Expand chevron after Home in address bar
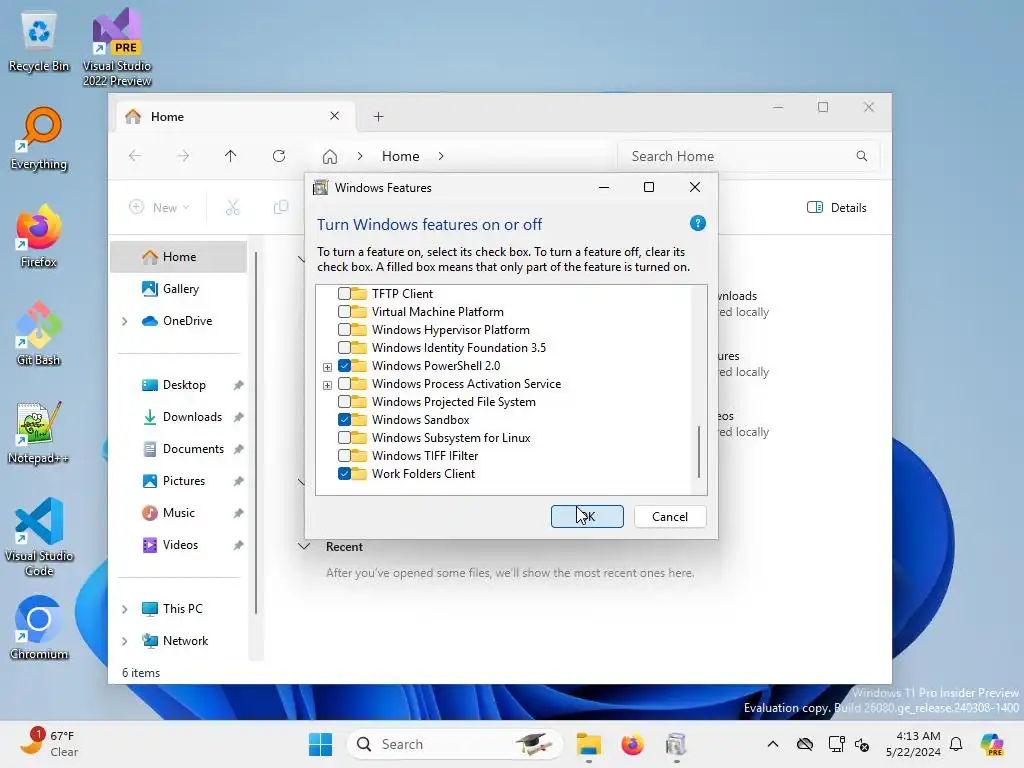Viewport: 1024px width, 768px height. pos(441,156)
